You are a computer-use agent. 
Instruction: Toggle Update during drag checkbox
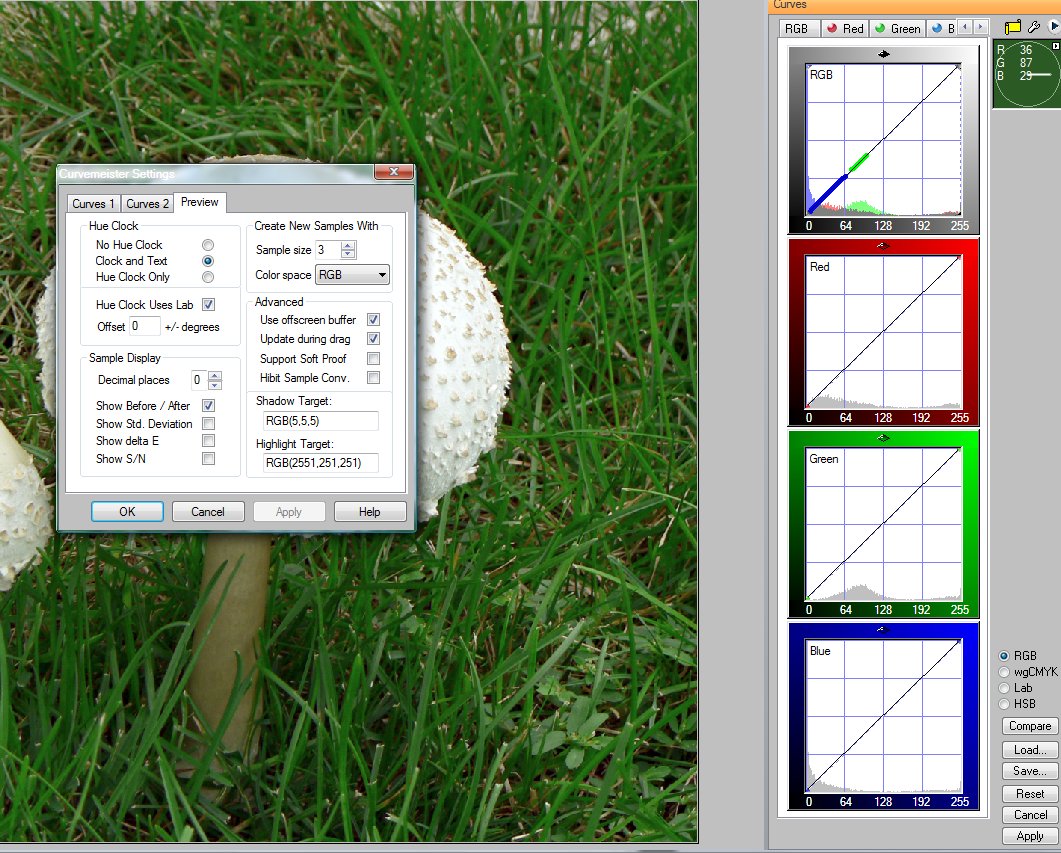coord(373,339)
